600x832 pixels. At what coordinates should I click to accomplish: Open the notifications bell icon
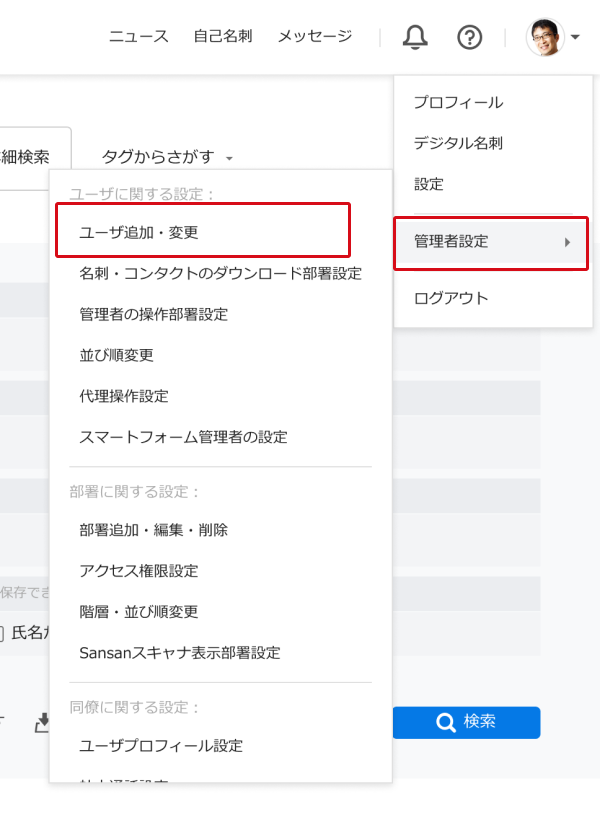414,36
